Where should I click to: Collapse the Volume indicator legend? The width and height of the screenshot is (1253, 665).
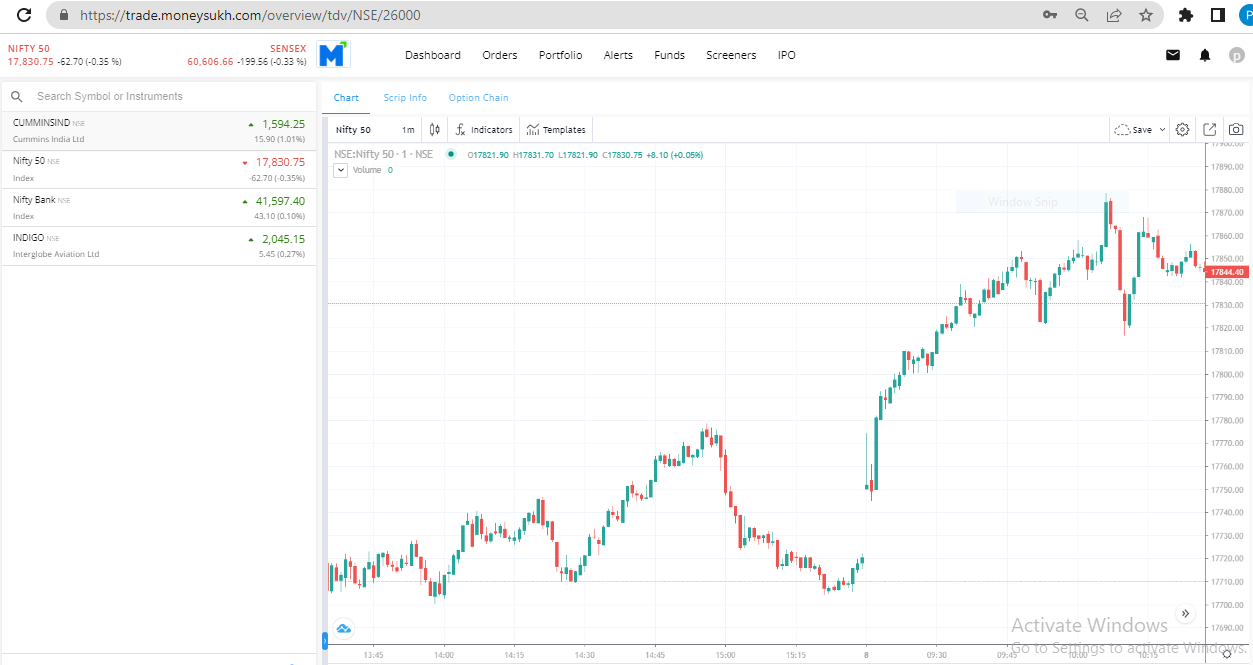point(341,170)
